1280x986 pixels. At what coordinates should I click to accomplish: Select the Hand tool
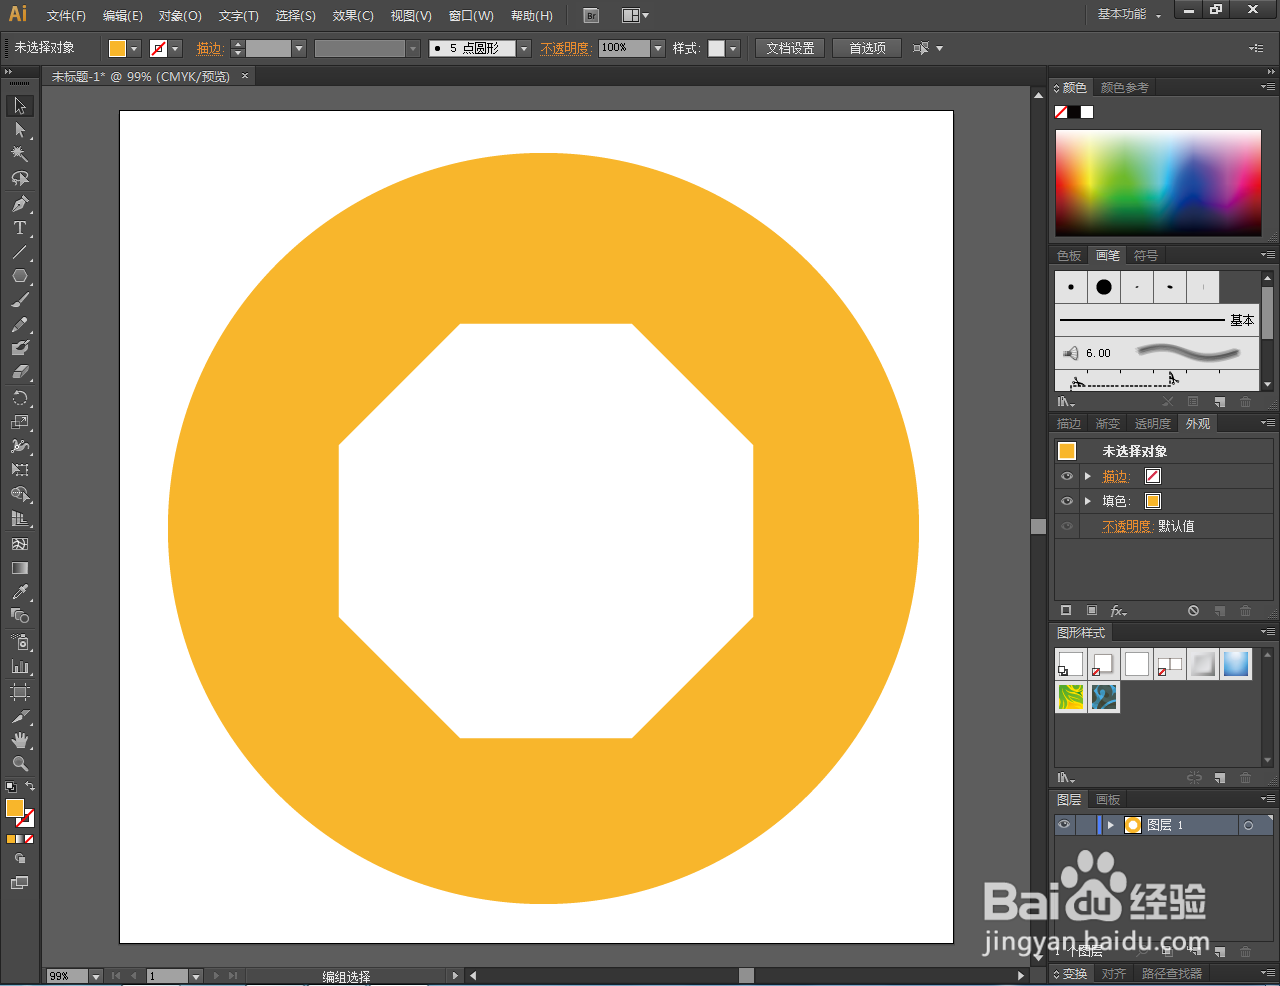tap(20, 740)
